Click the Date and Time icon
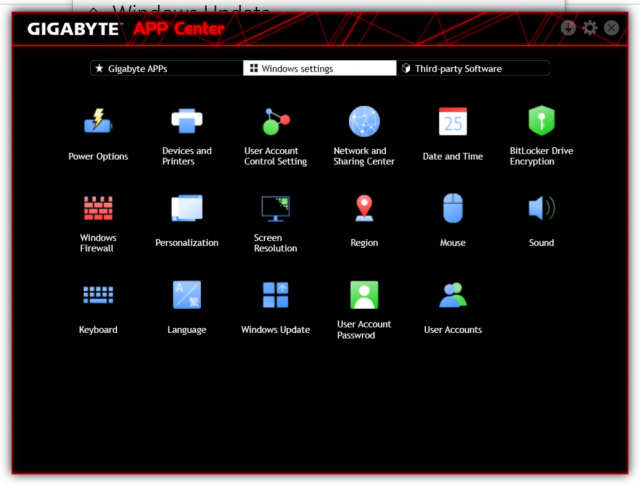Screen dimensions: 640x486 tap(453, 122)
